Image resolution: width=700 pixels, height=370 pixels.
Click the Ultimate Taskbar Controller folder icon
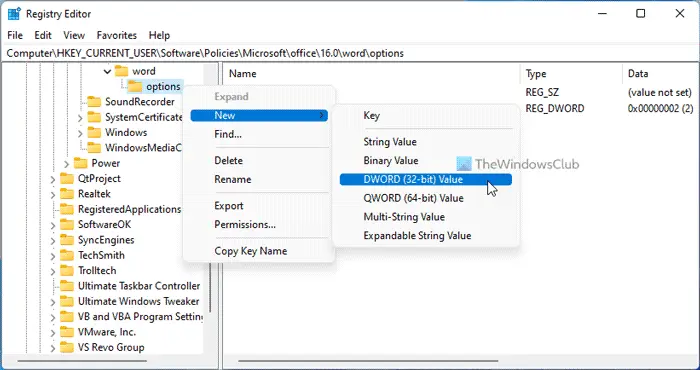(67, 286)
